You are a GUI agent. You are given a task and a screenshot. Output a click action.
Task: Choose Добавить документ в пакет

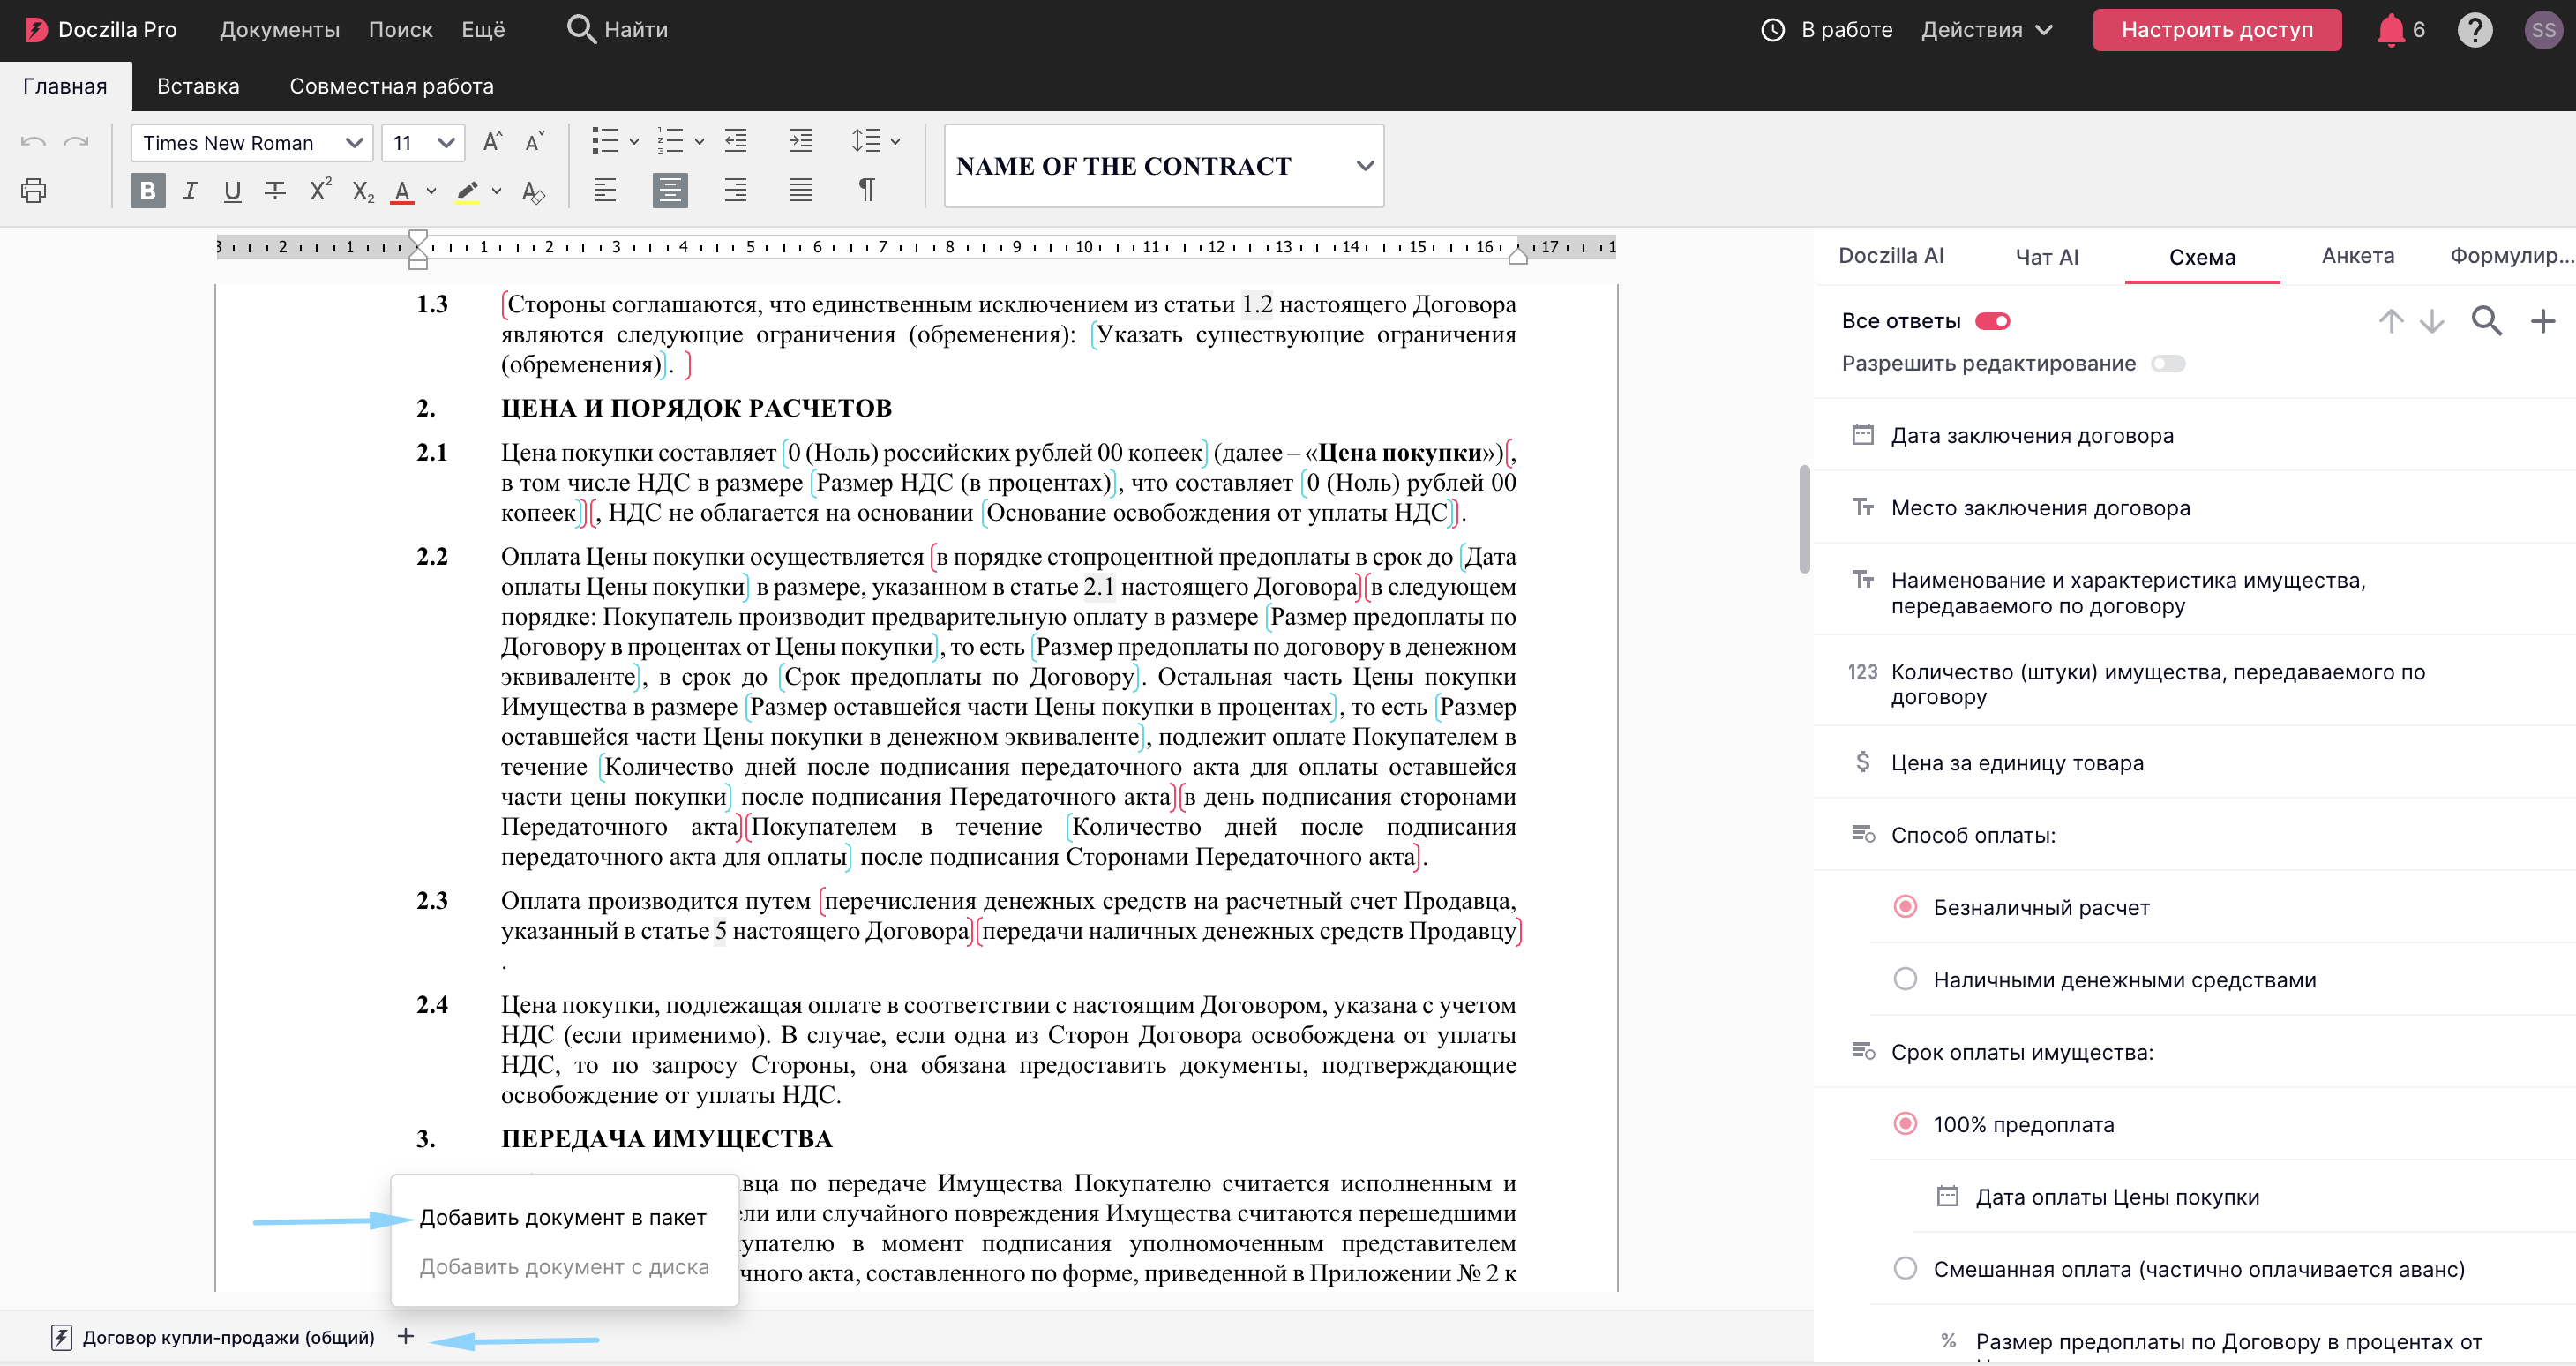tap(562, 1217)
